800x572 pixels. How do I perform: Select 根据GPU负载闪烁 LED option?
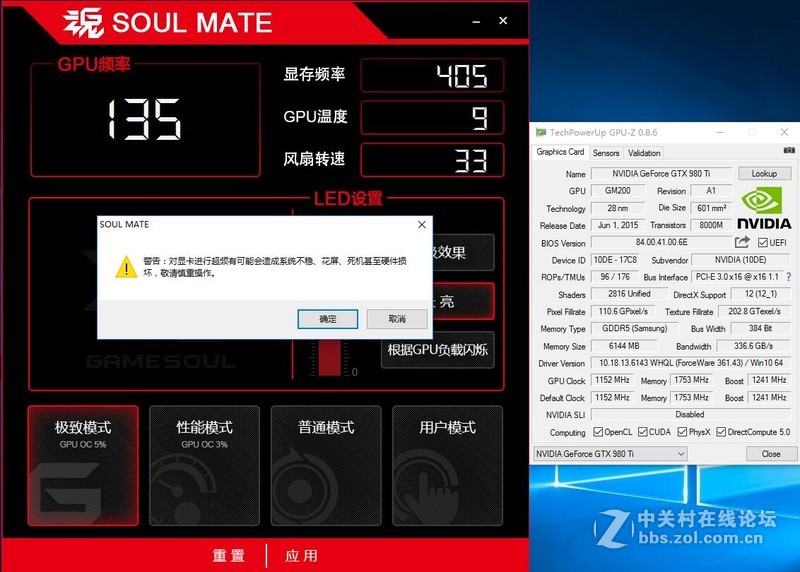[438, 350]
